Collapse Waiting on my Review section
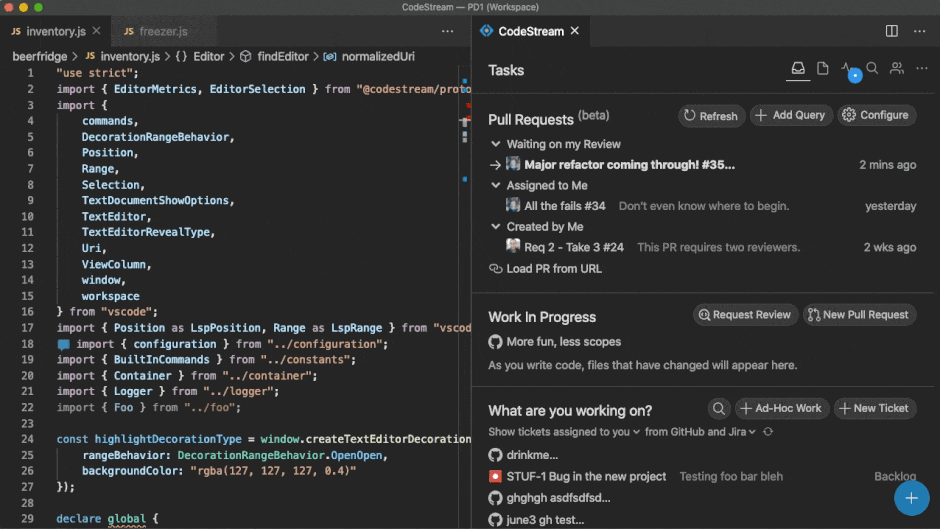940x529 pixels. (495, 144)
